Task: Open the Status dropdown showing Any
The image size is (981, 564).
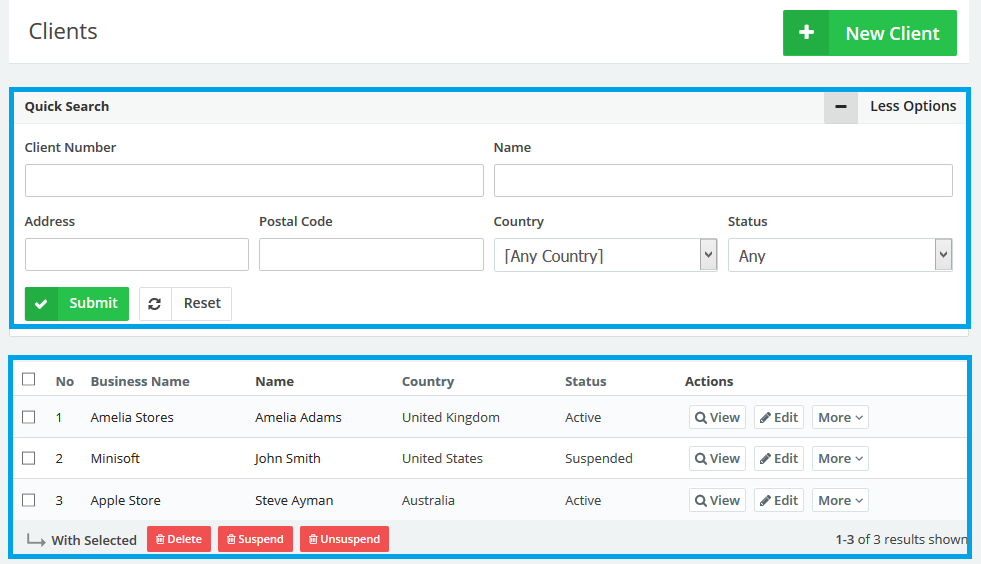Action: point(839,255)
